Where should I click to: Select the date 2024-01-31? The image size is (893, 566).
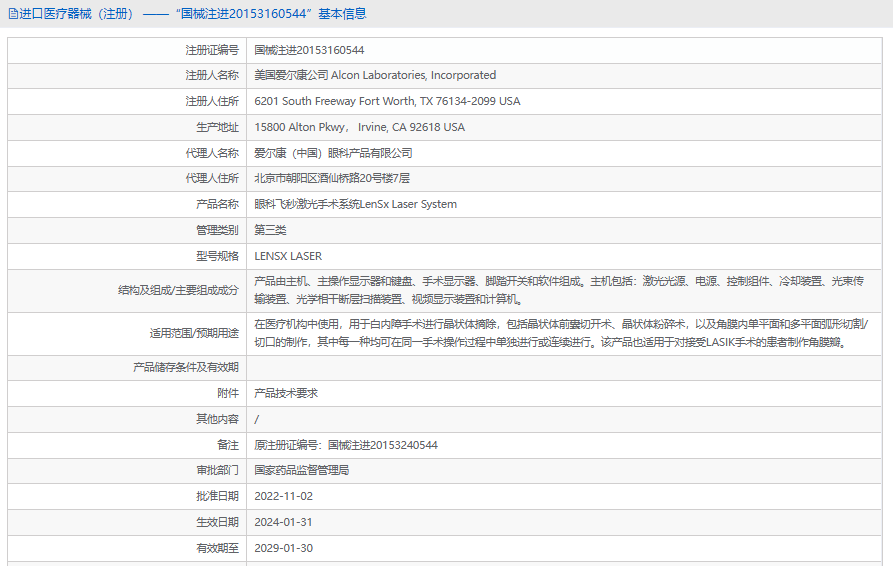pos(284,522)
